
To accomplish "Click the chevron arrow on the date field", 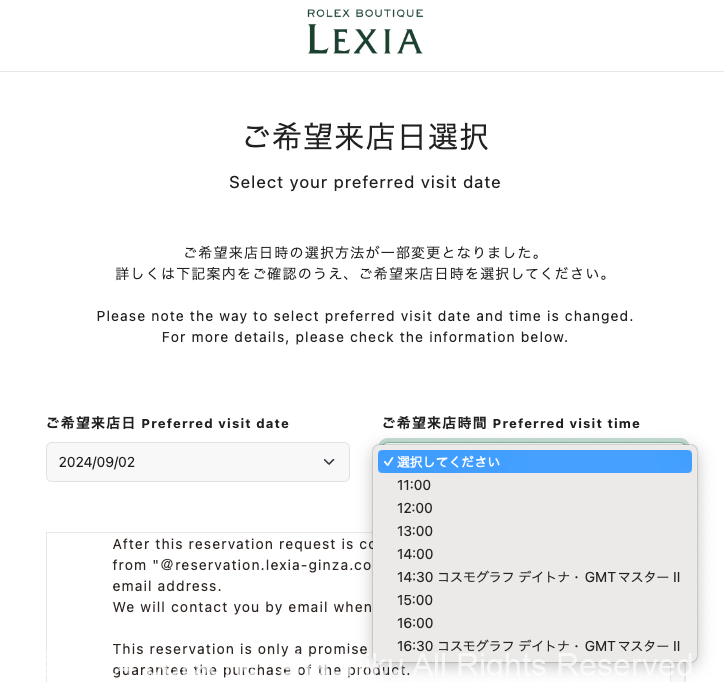I will (x=329, y=462).
